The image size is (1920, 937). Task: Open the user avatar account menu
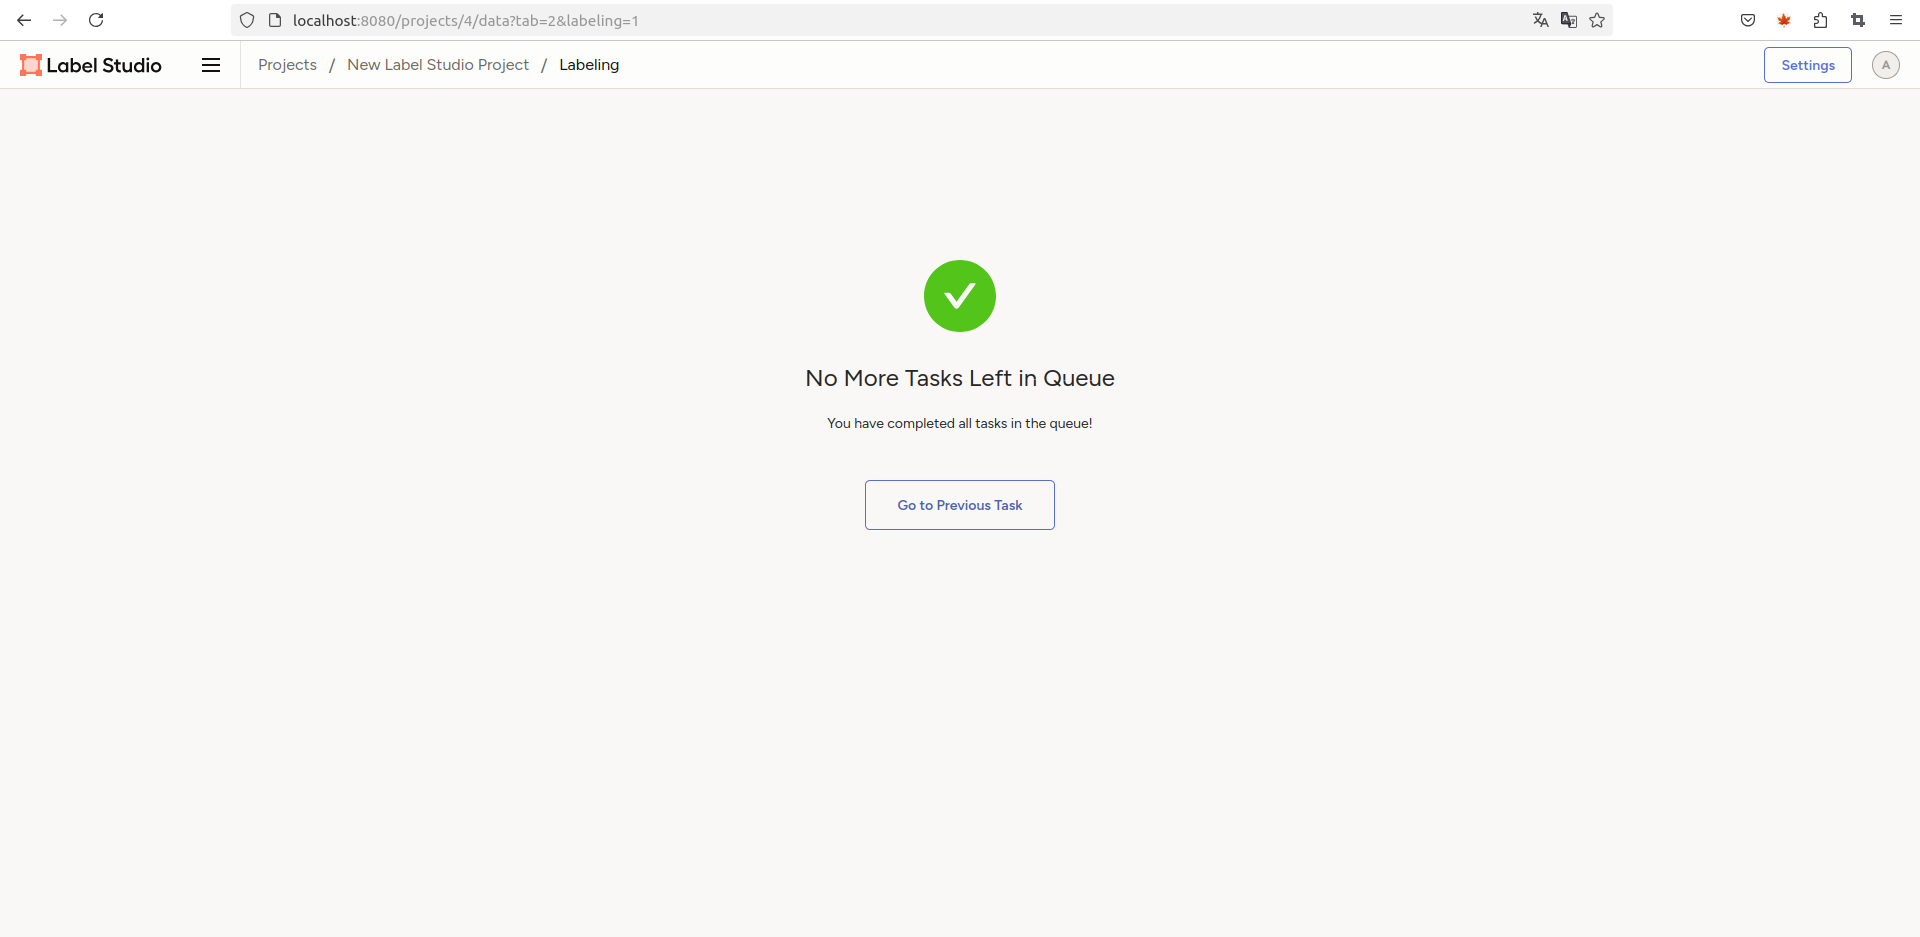click(x=1885, y=65)
